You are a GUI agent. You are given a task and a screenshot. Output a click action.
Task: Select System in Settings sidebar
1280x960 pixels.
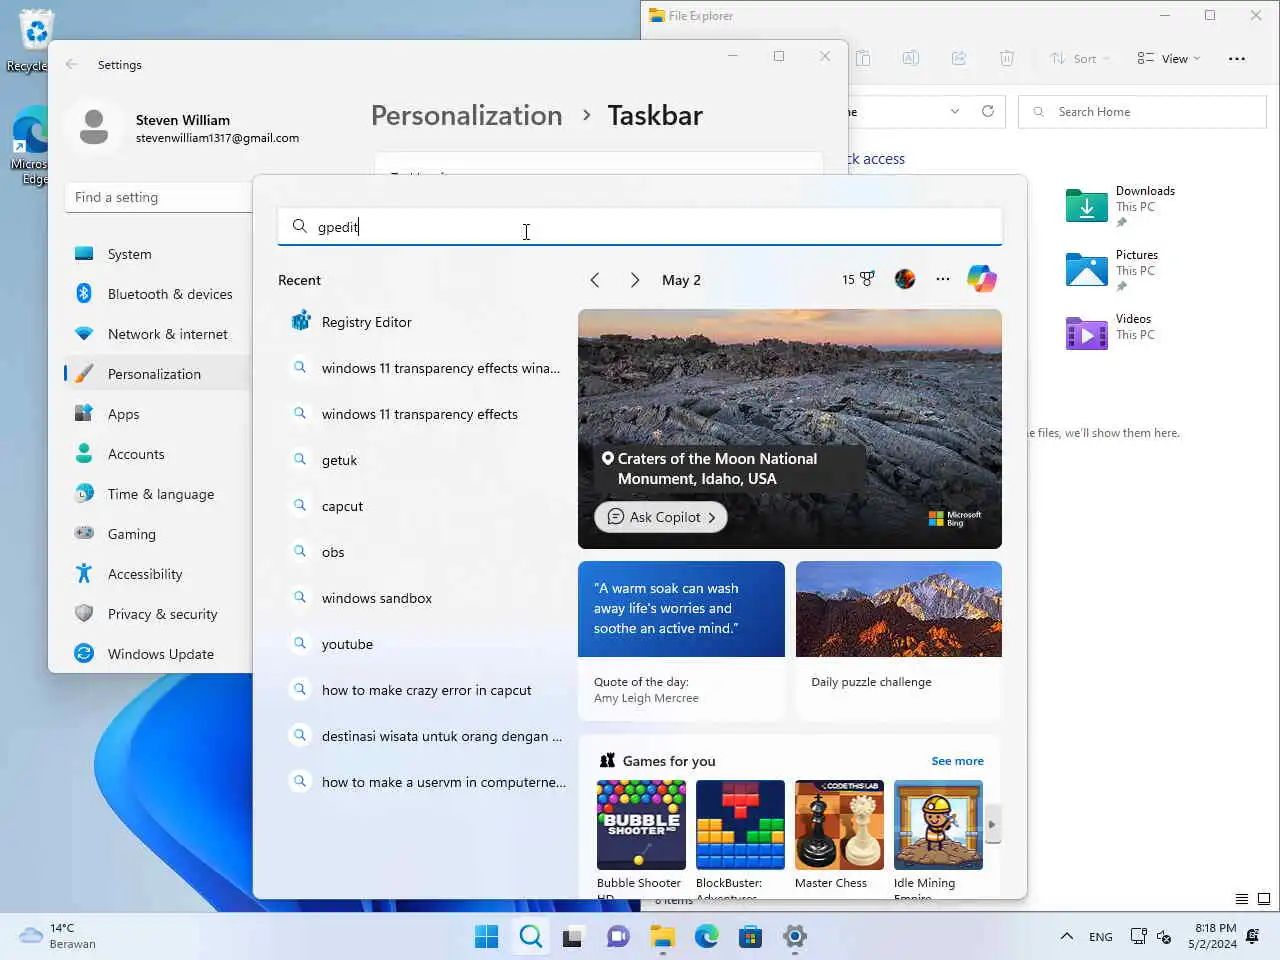tap(158, 254)
